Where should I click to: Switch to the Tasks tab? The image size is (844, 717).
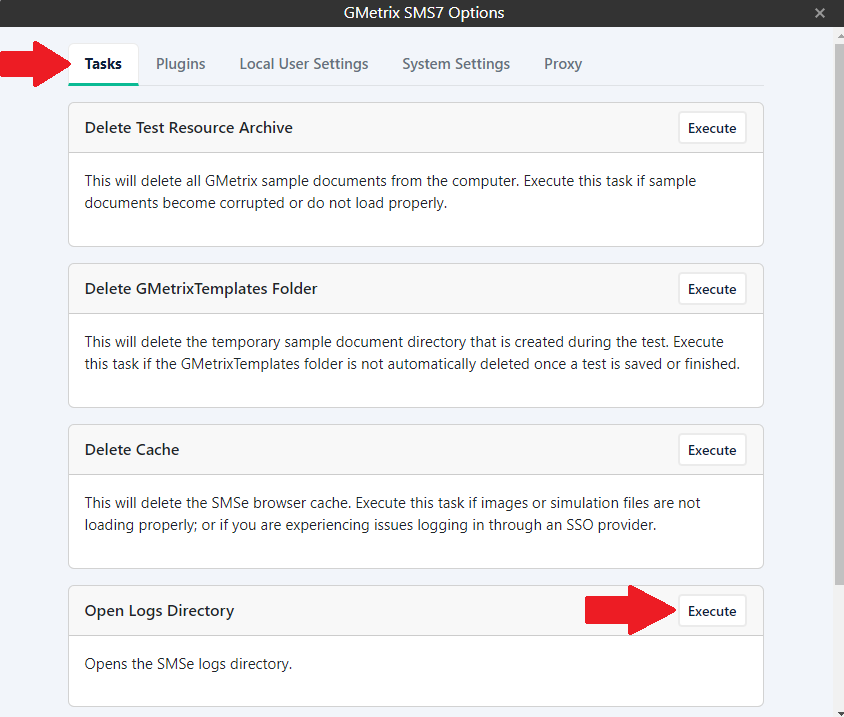pyautogui.click(x=103, y=64)
